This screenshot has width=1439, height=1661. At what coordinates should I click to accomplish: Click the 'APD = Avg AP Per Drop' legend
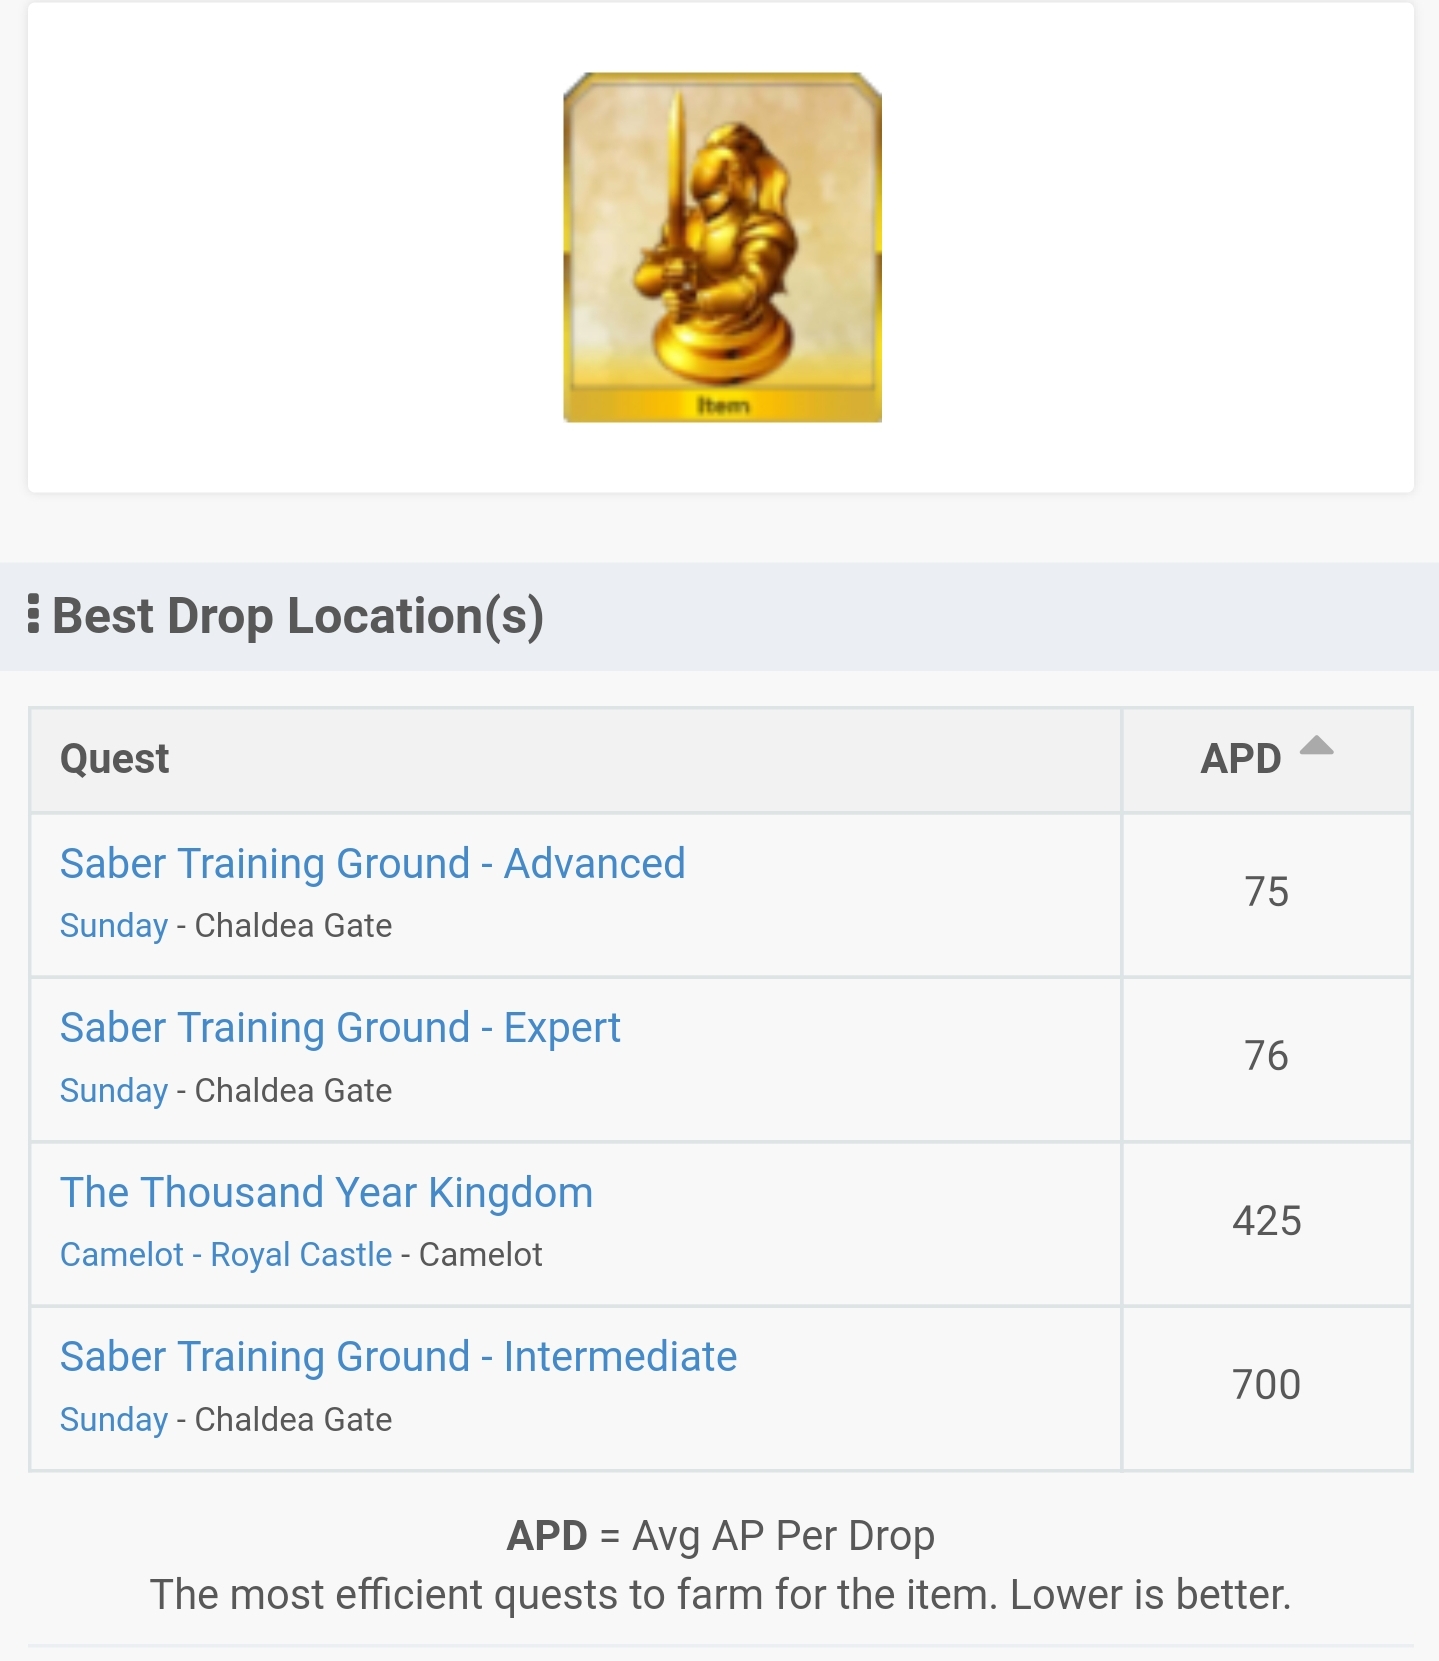720,1536
